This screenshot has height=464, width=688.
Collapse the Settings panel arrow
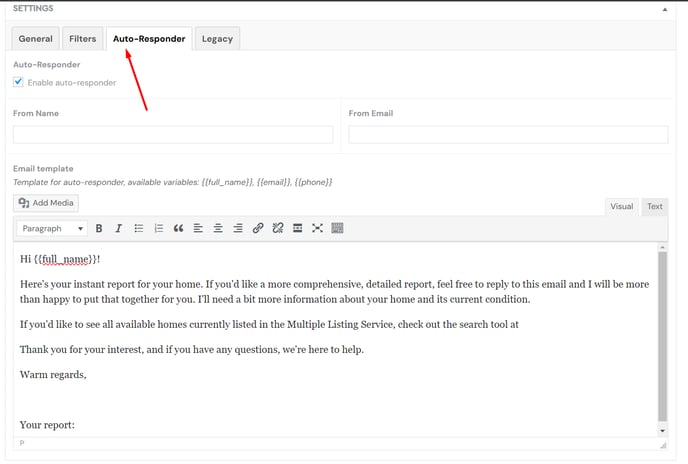(x=665, y=9)
